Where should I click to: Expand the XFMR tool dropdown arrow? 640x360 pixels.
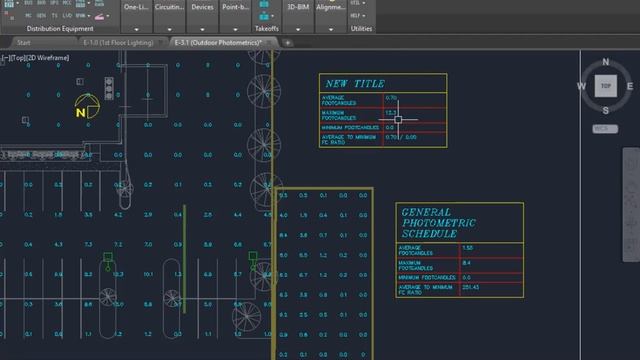point(89,16)
